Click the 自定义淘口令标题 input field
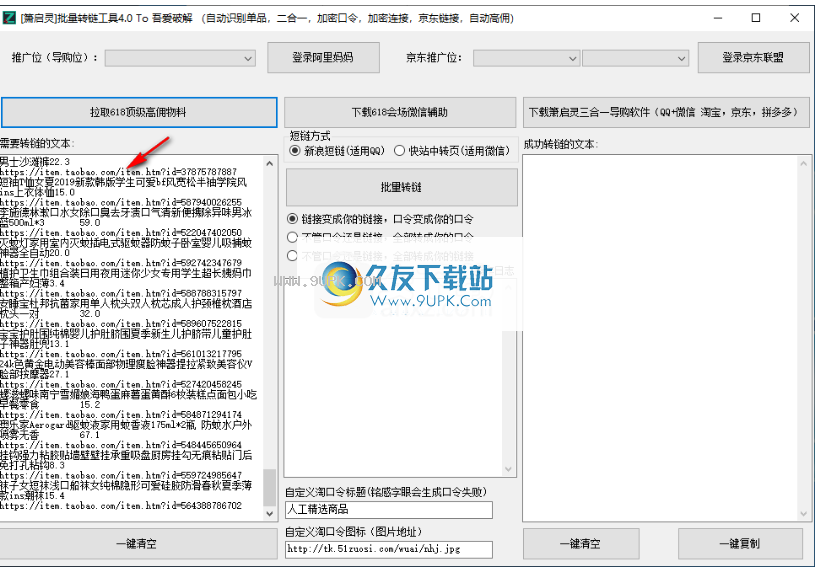The height and width of the screenshot is (568, 821). point(389,509)
